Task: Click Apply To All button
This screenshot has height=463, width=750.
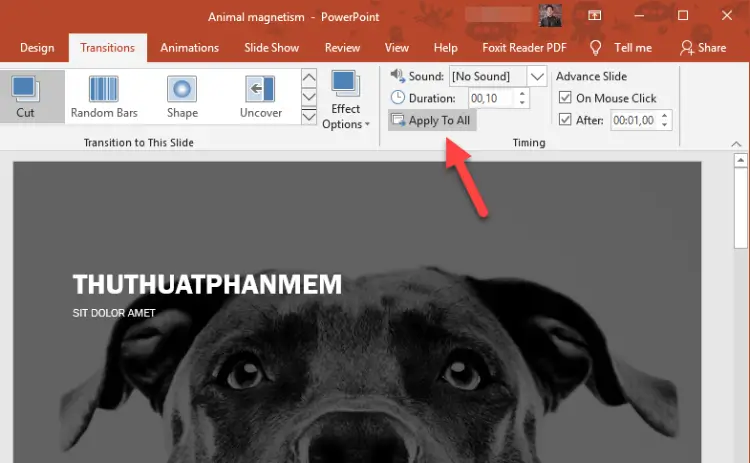Action: tap(432, 120)
